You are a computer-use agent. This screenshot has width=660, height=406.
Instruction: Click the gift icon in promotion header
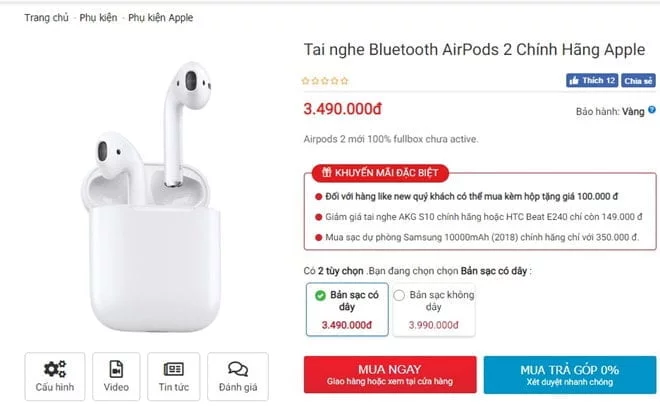click(x=323, y=172)
